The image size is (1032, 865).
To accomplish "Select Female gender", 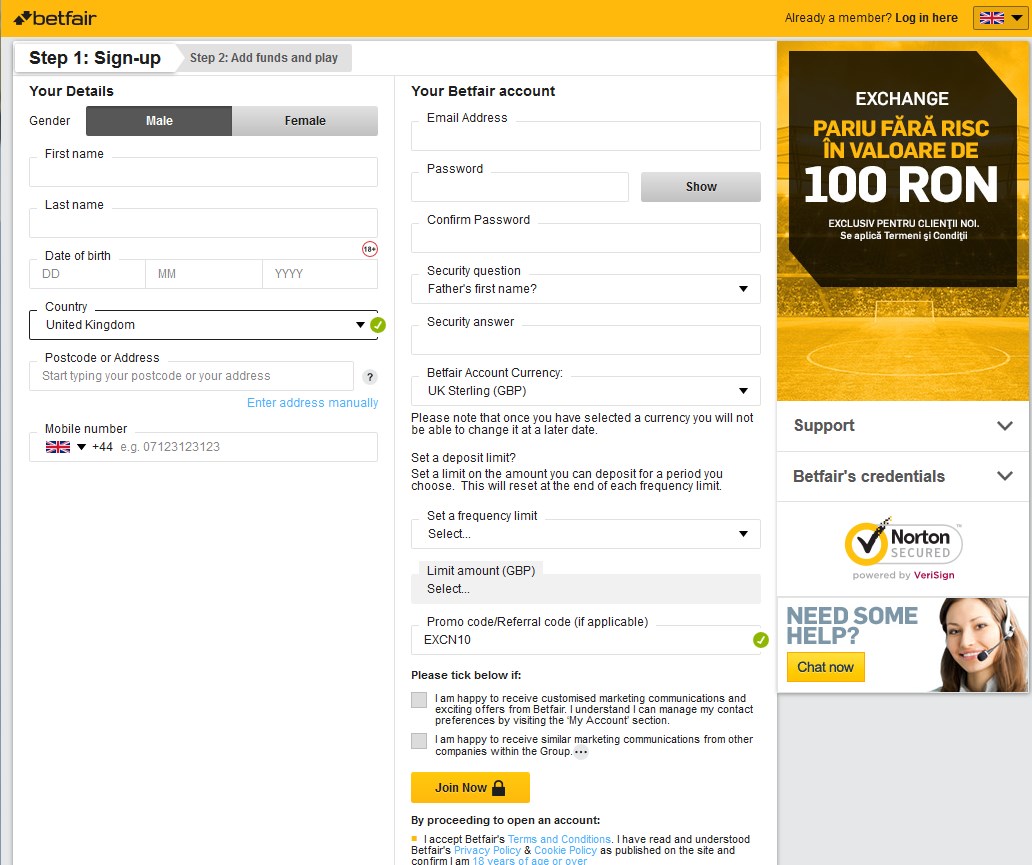I will coord(305,121).
